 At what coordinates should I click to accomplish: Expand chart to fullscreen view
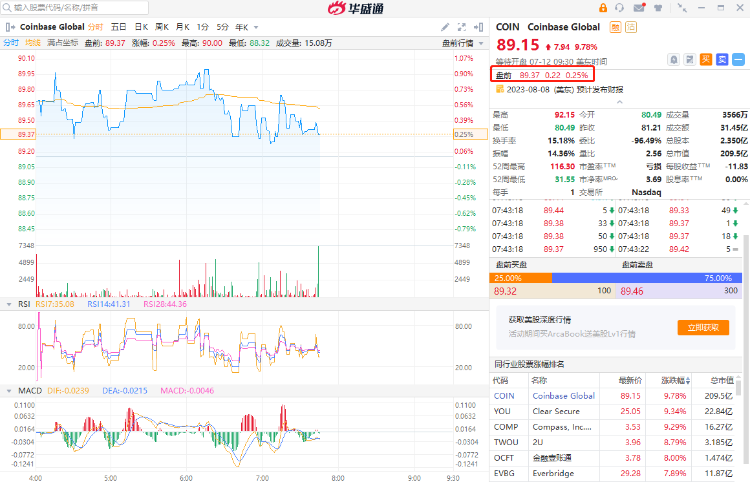point(462,27)
